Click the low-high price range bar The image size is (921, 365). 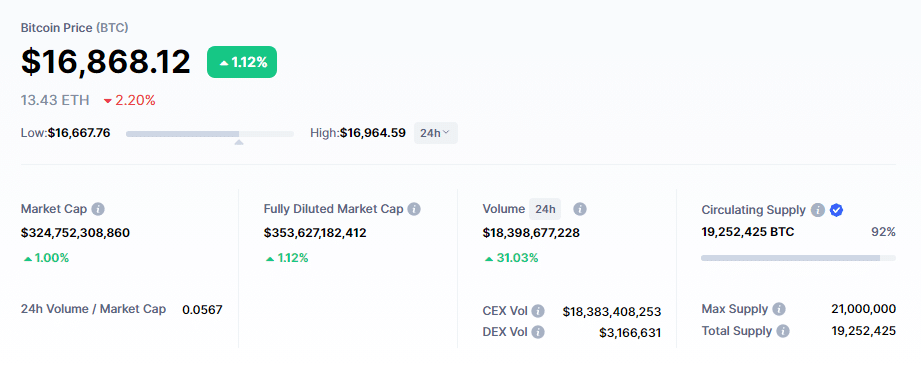click(210, 134)
